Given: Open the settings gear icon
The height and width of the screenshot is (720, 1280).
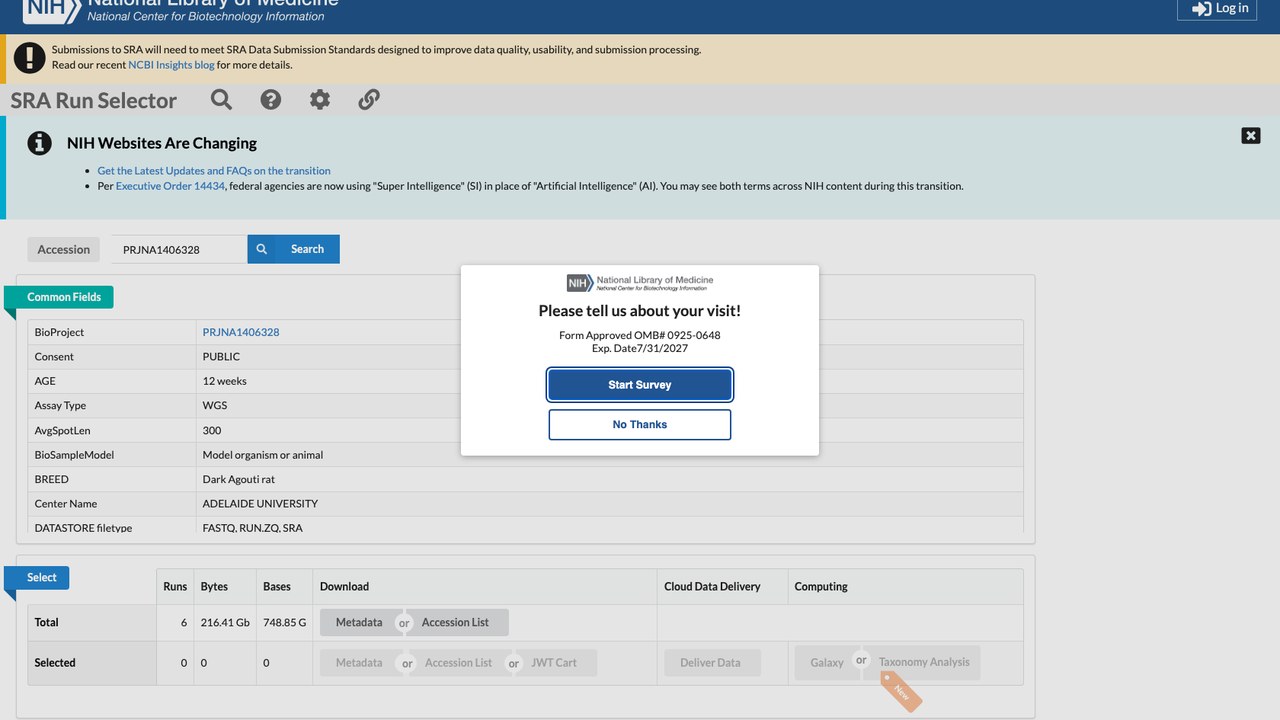Looking at the screenshot, I should tap(320, 99).
